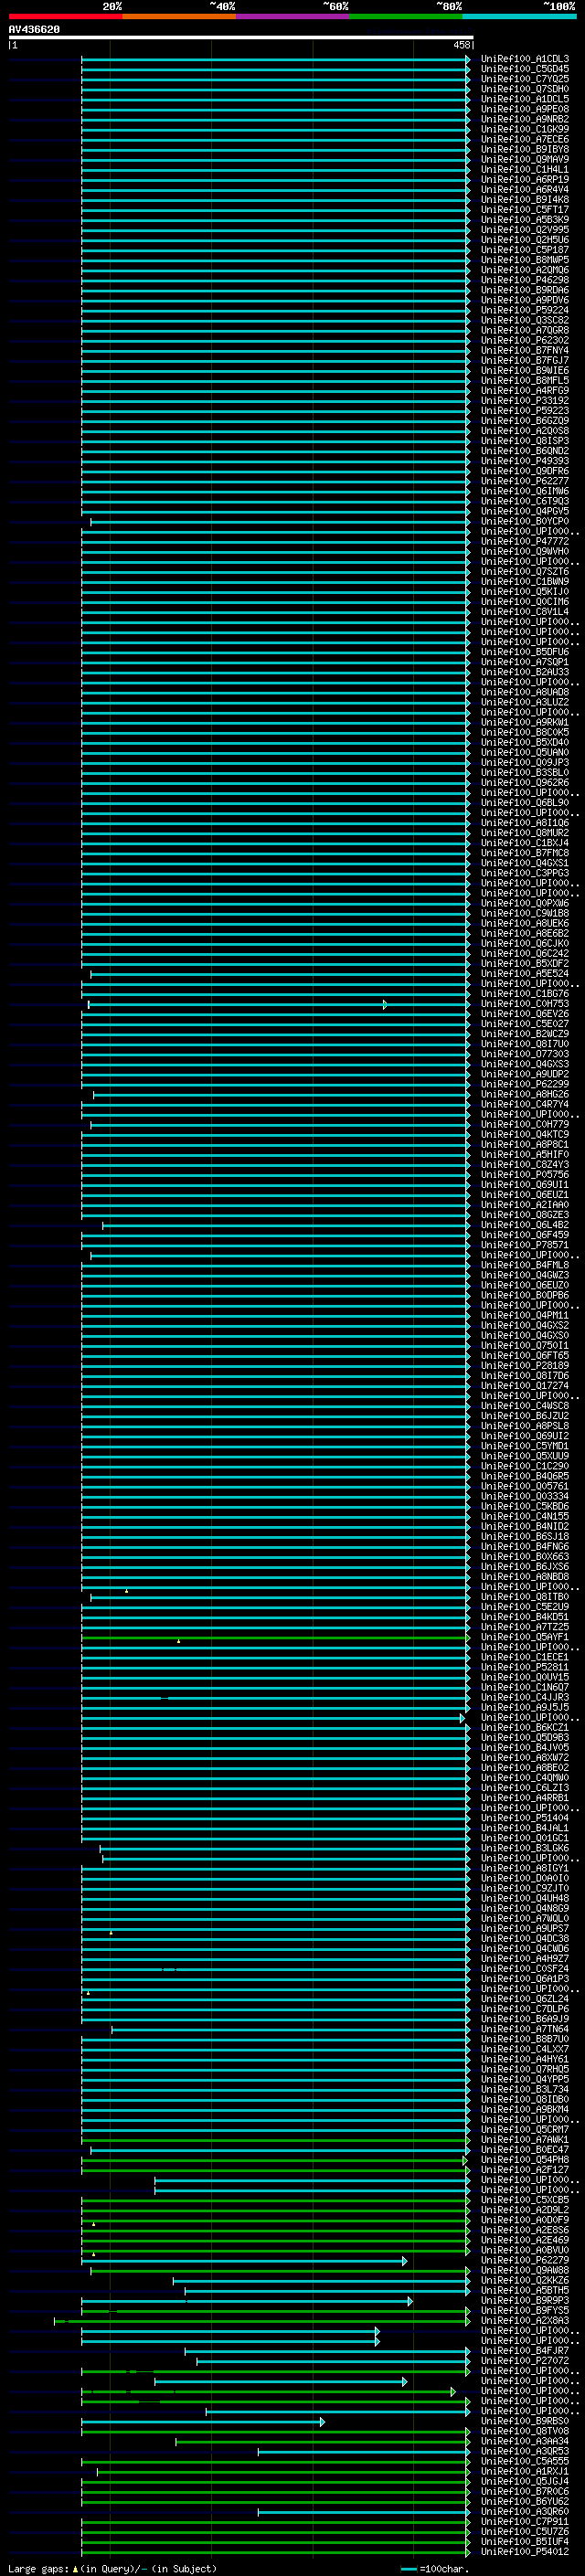The image size is (585, 2576).
Task: Select hit label UniRef100_Q4GXS1
Action: tap(525, 863)
